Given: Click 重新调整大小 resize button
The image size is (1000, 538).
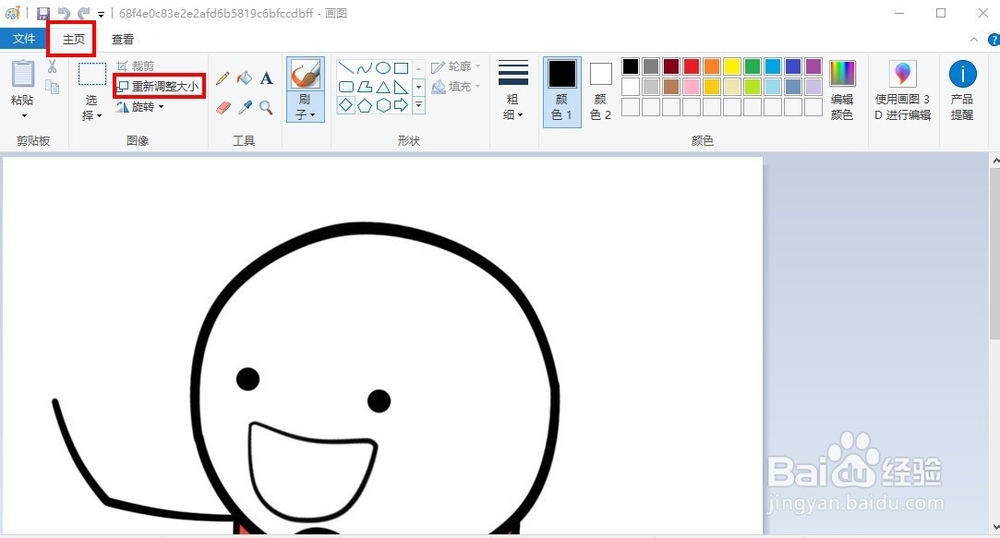Looking at the screenshot, I should (159, 86).
